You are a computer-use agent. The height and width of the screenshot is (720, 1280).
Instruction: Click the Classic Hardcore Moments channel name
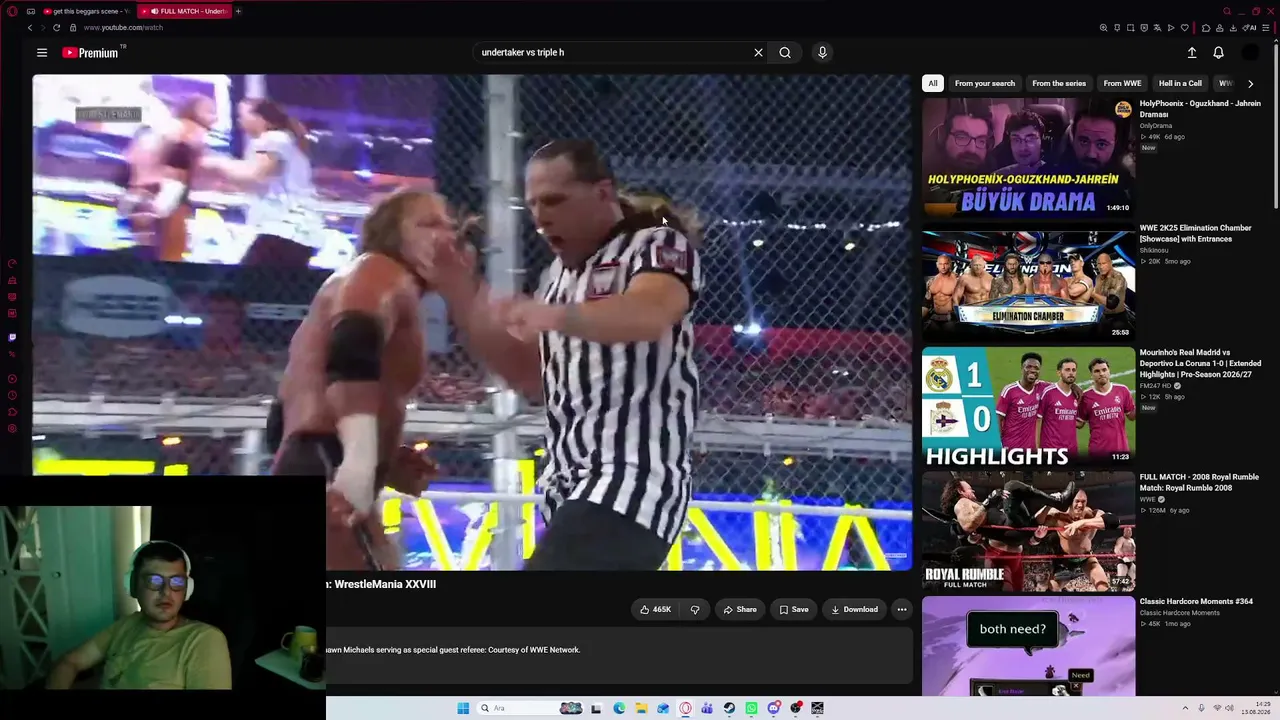click(x=1180, y=613)
